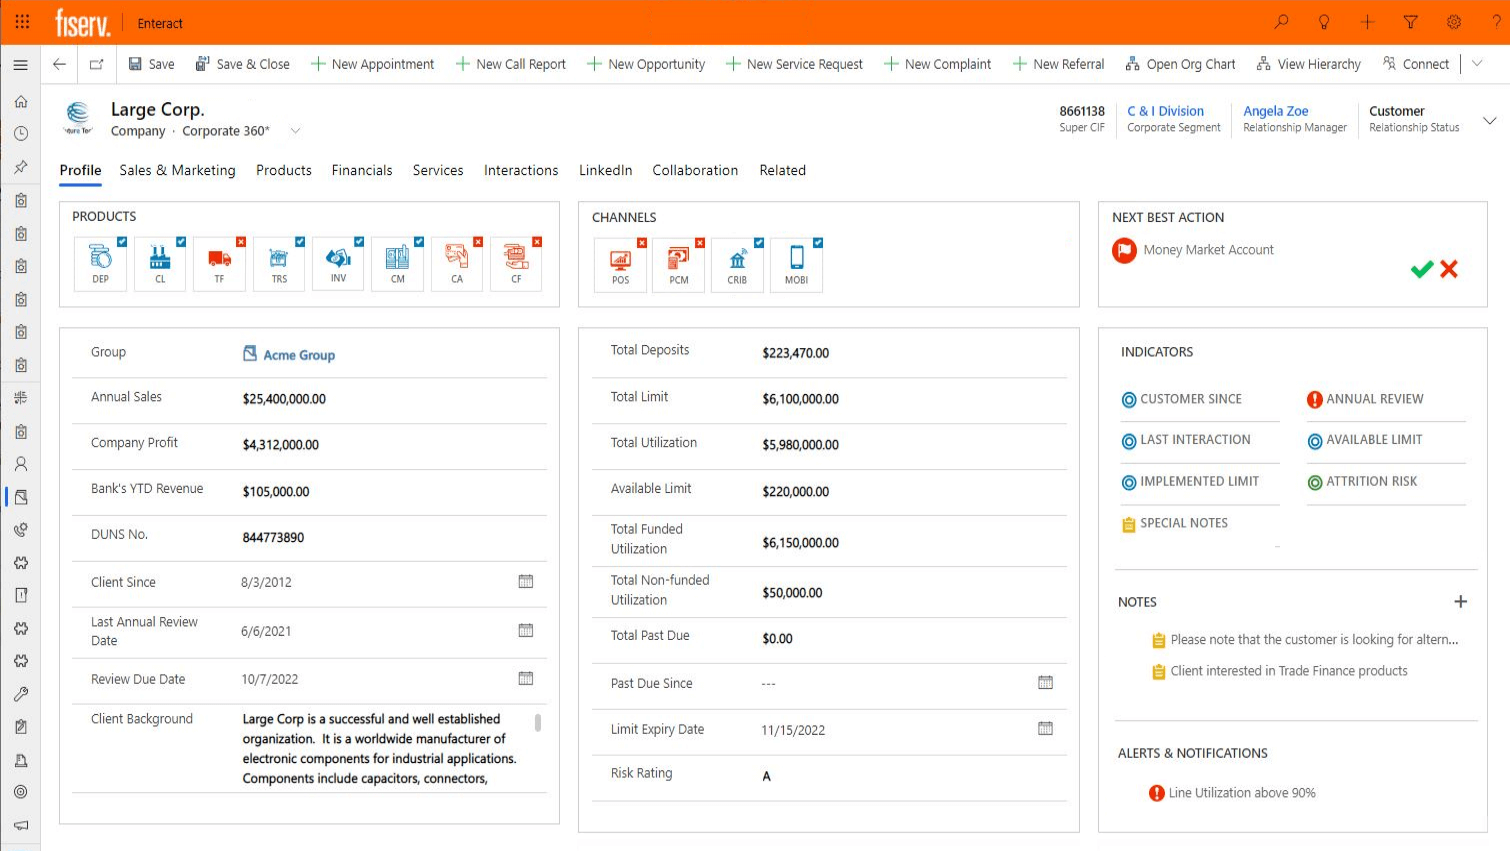1510x851 pixels.
Task: Open the TRS product icon
Action: 279,264
